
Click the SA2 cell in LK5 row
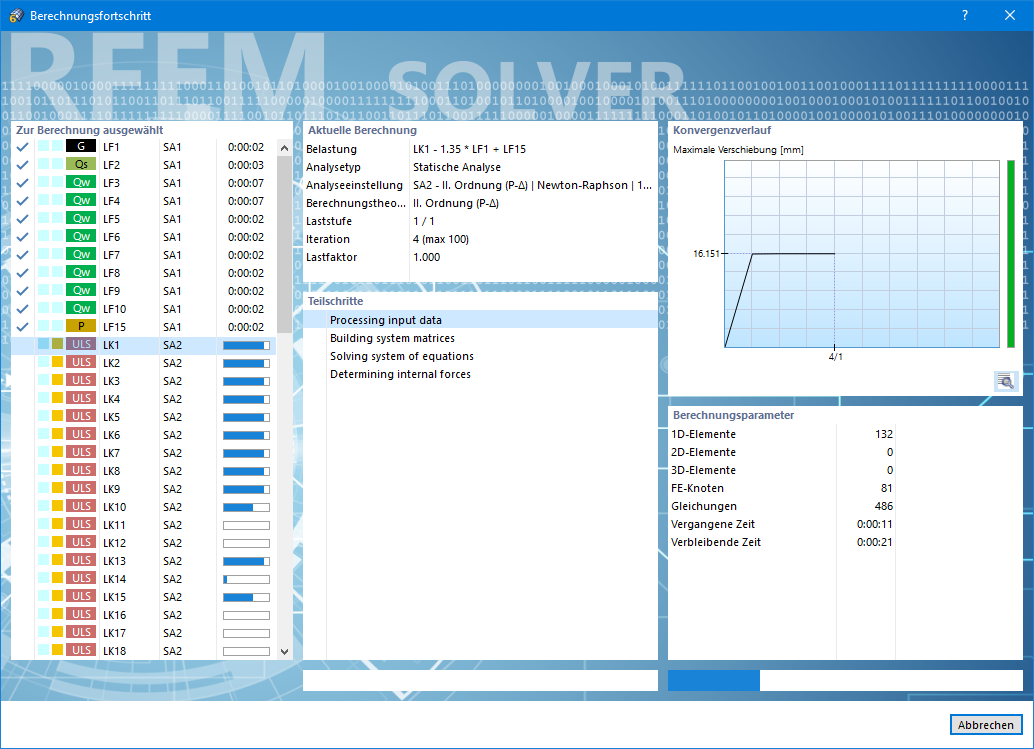point(172,417)
